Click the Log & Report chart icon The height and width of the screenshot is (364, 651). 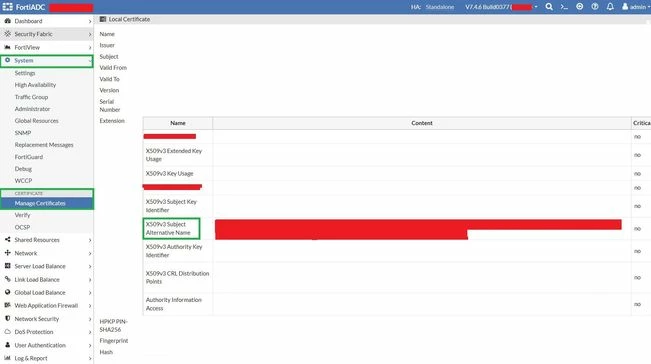(x=7, y=358)
